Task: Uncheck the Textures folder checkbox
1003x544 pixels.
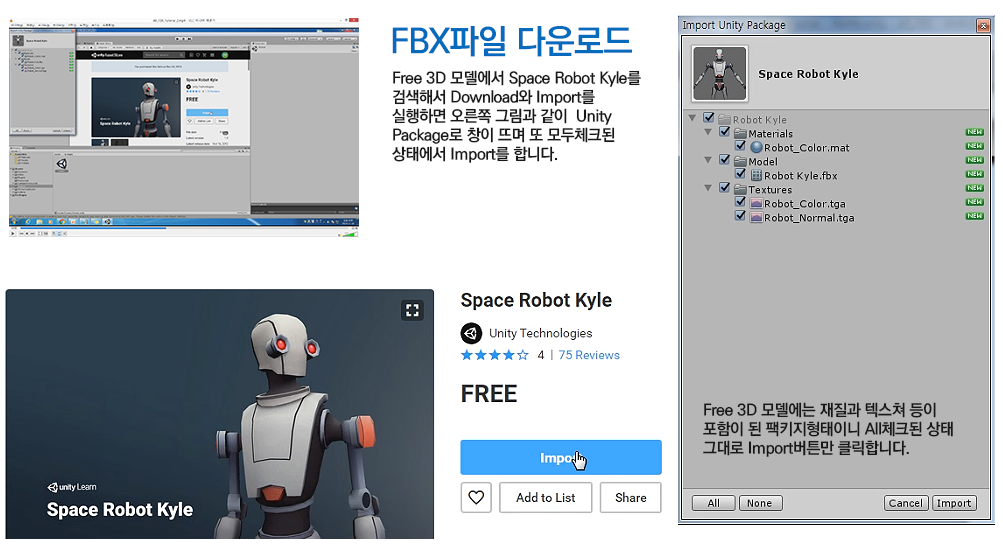Action: tap(724, 188)
